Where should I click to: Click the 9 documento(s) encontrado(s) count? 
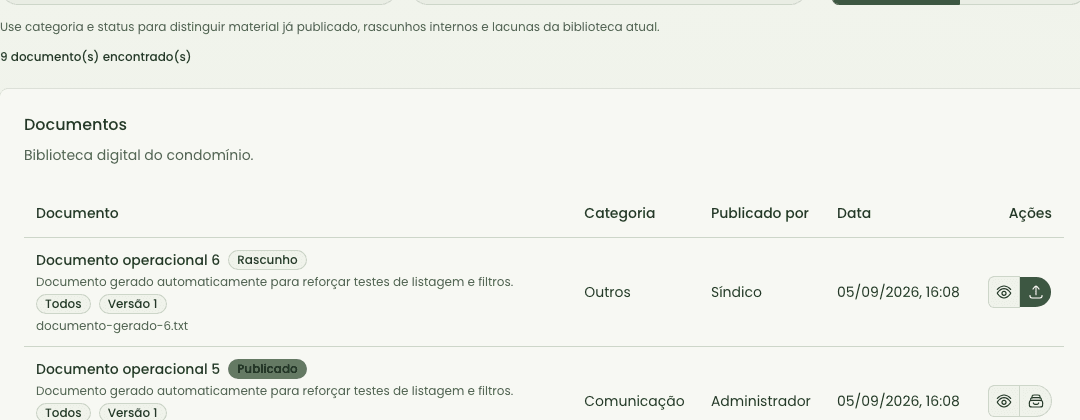click(x=95, y=56)
